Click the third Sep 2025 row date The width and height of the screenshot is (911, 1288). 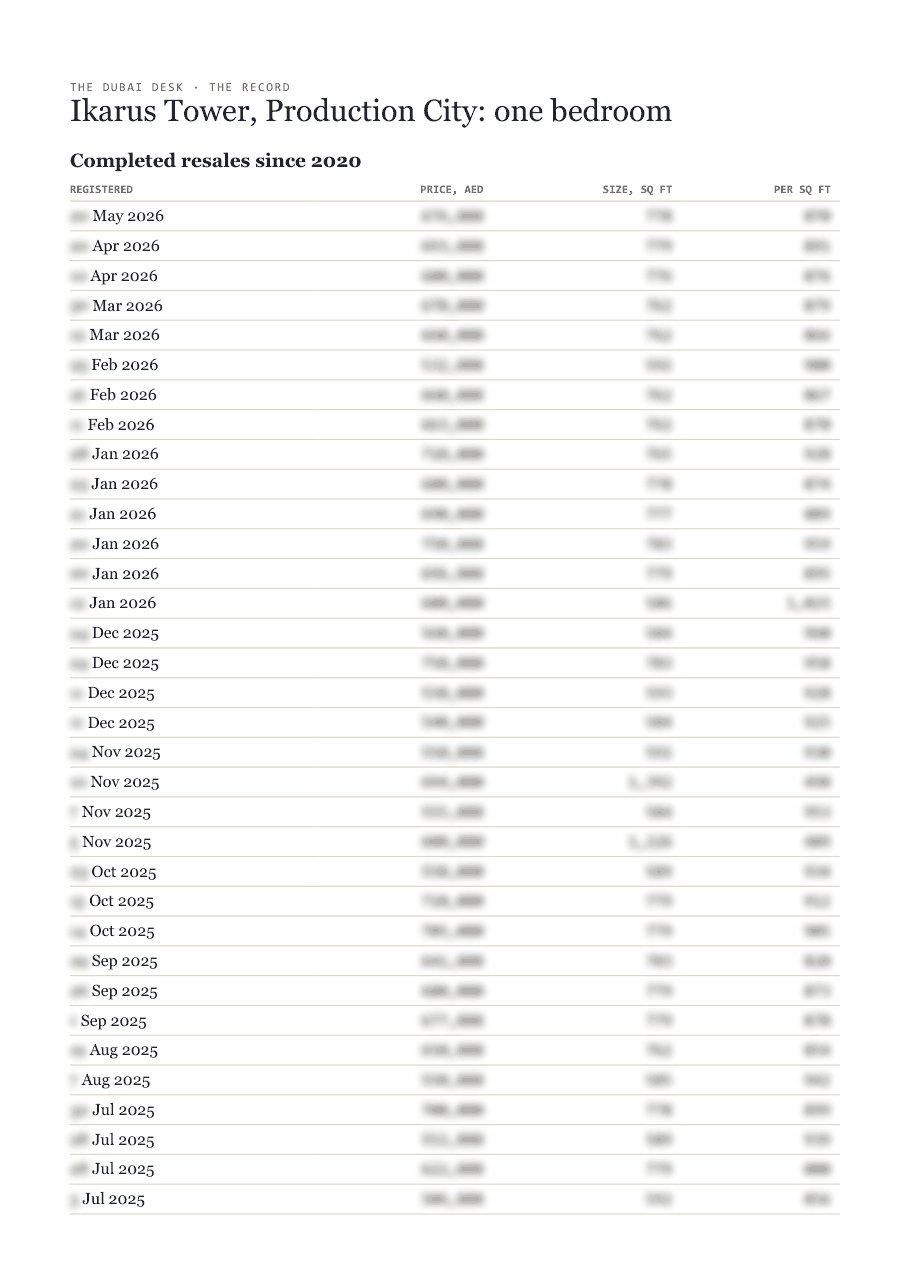pos(108,1021)
